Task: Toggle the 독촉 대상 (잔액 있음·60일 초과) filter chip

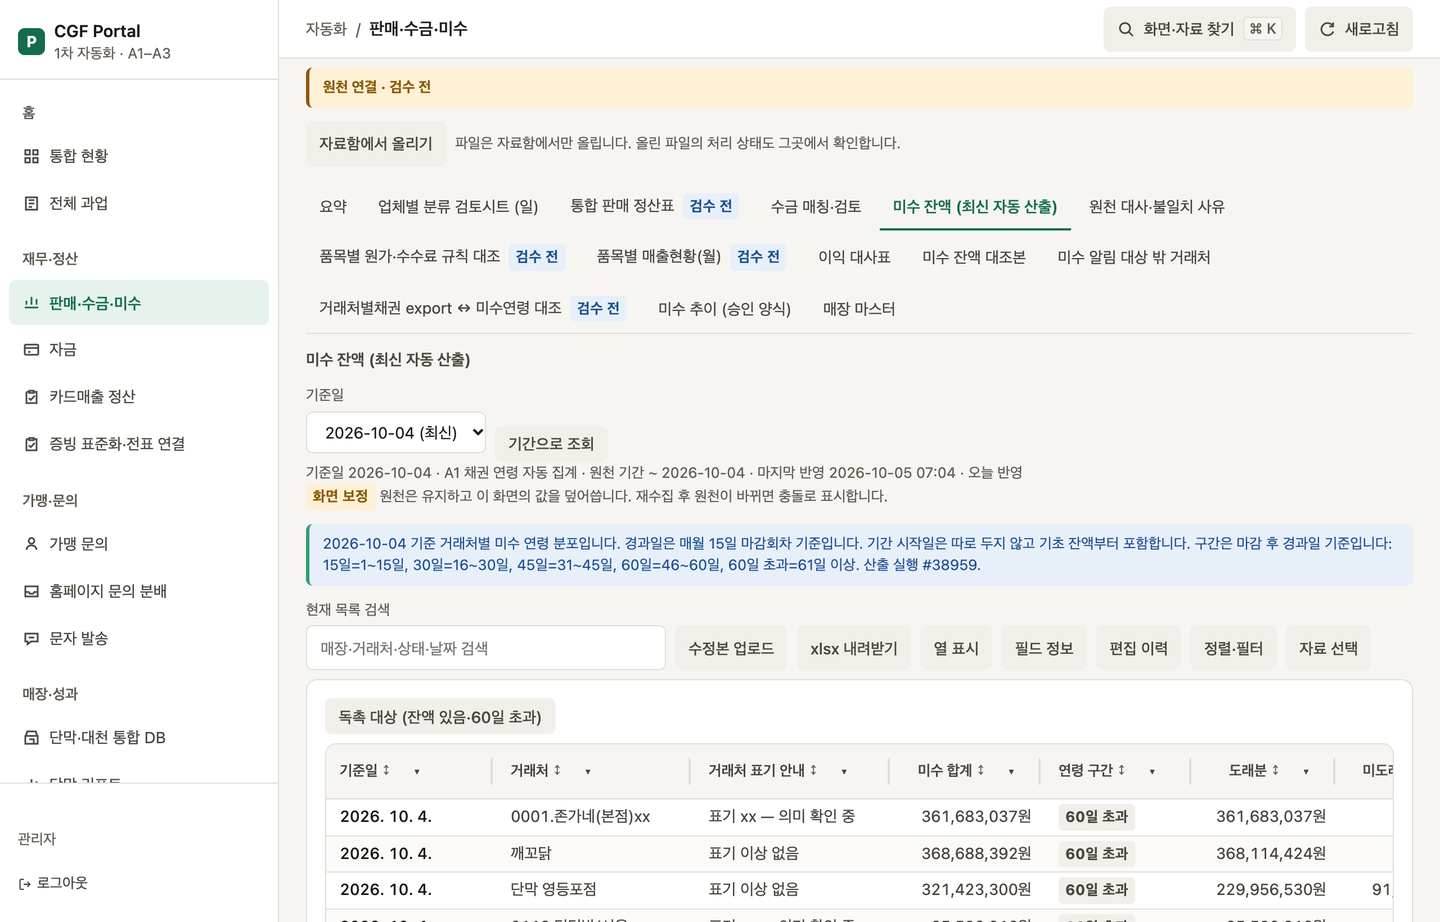Action: [440, 716]
